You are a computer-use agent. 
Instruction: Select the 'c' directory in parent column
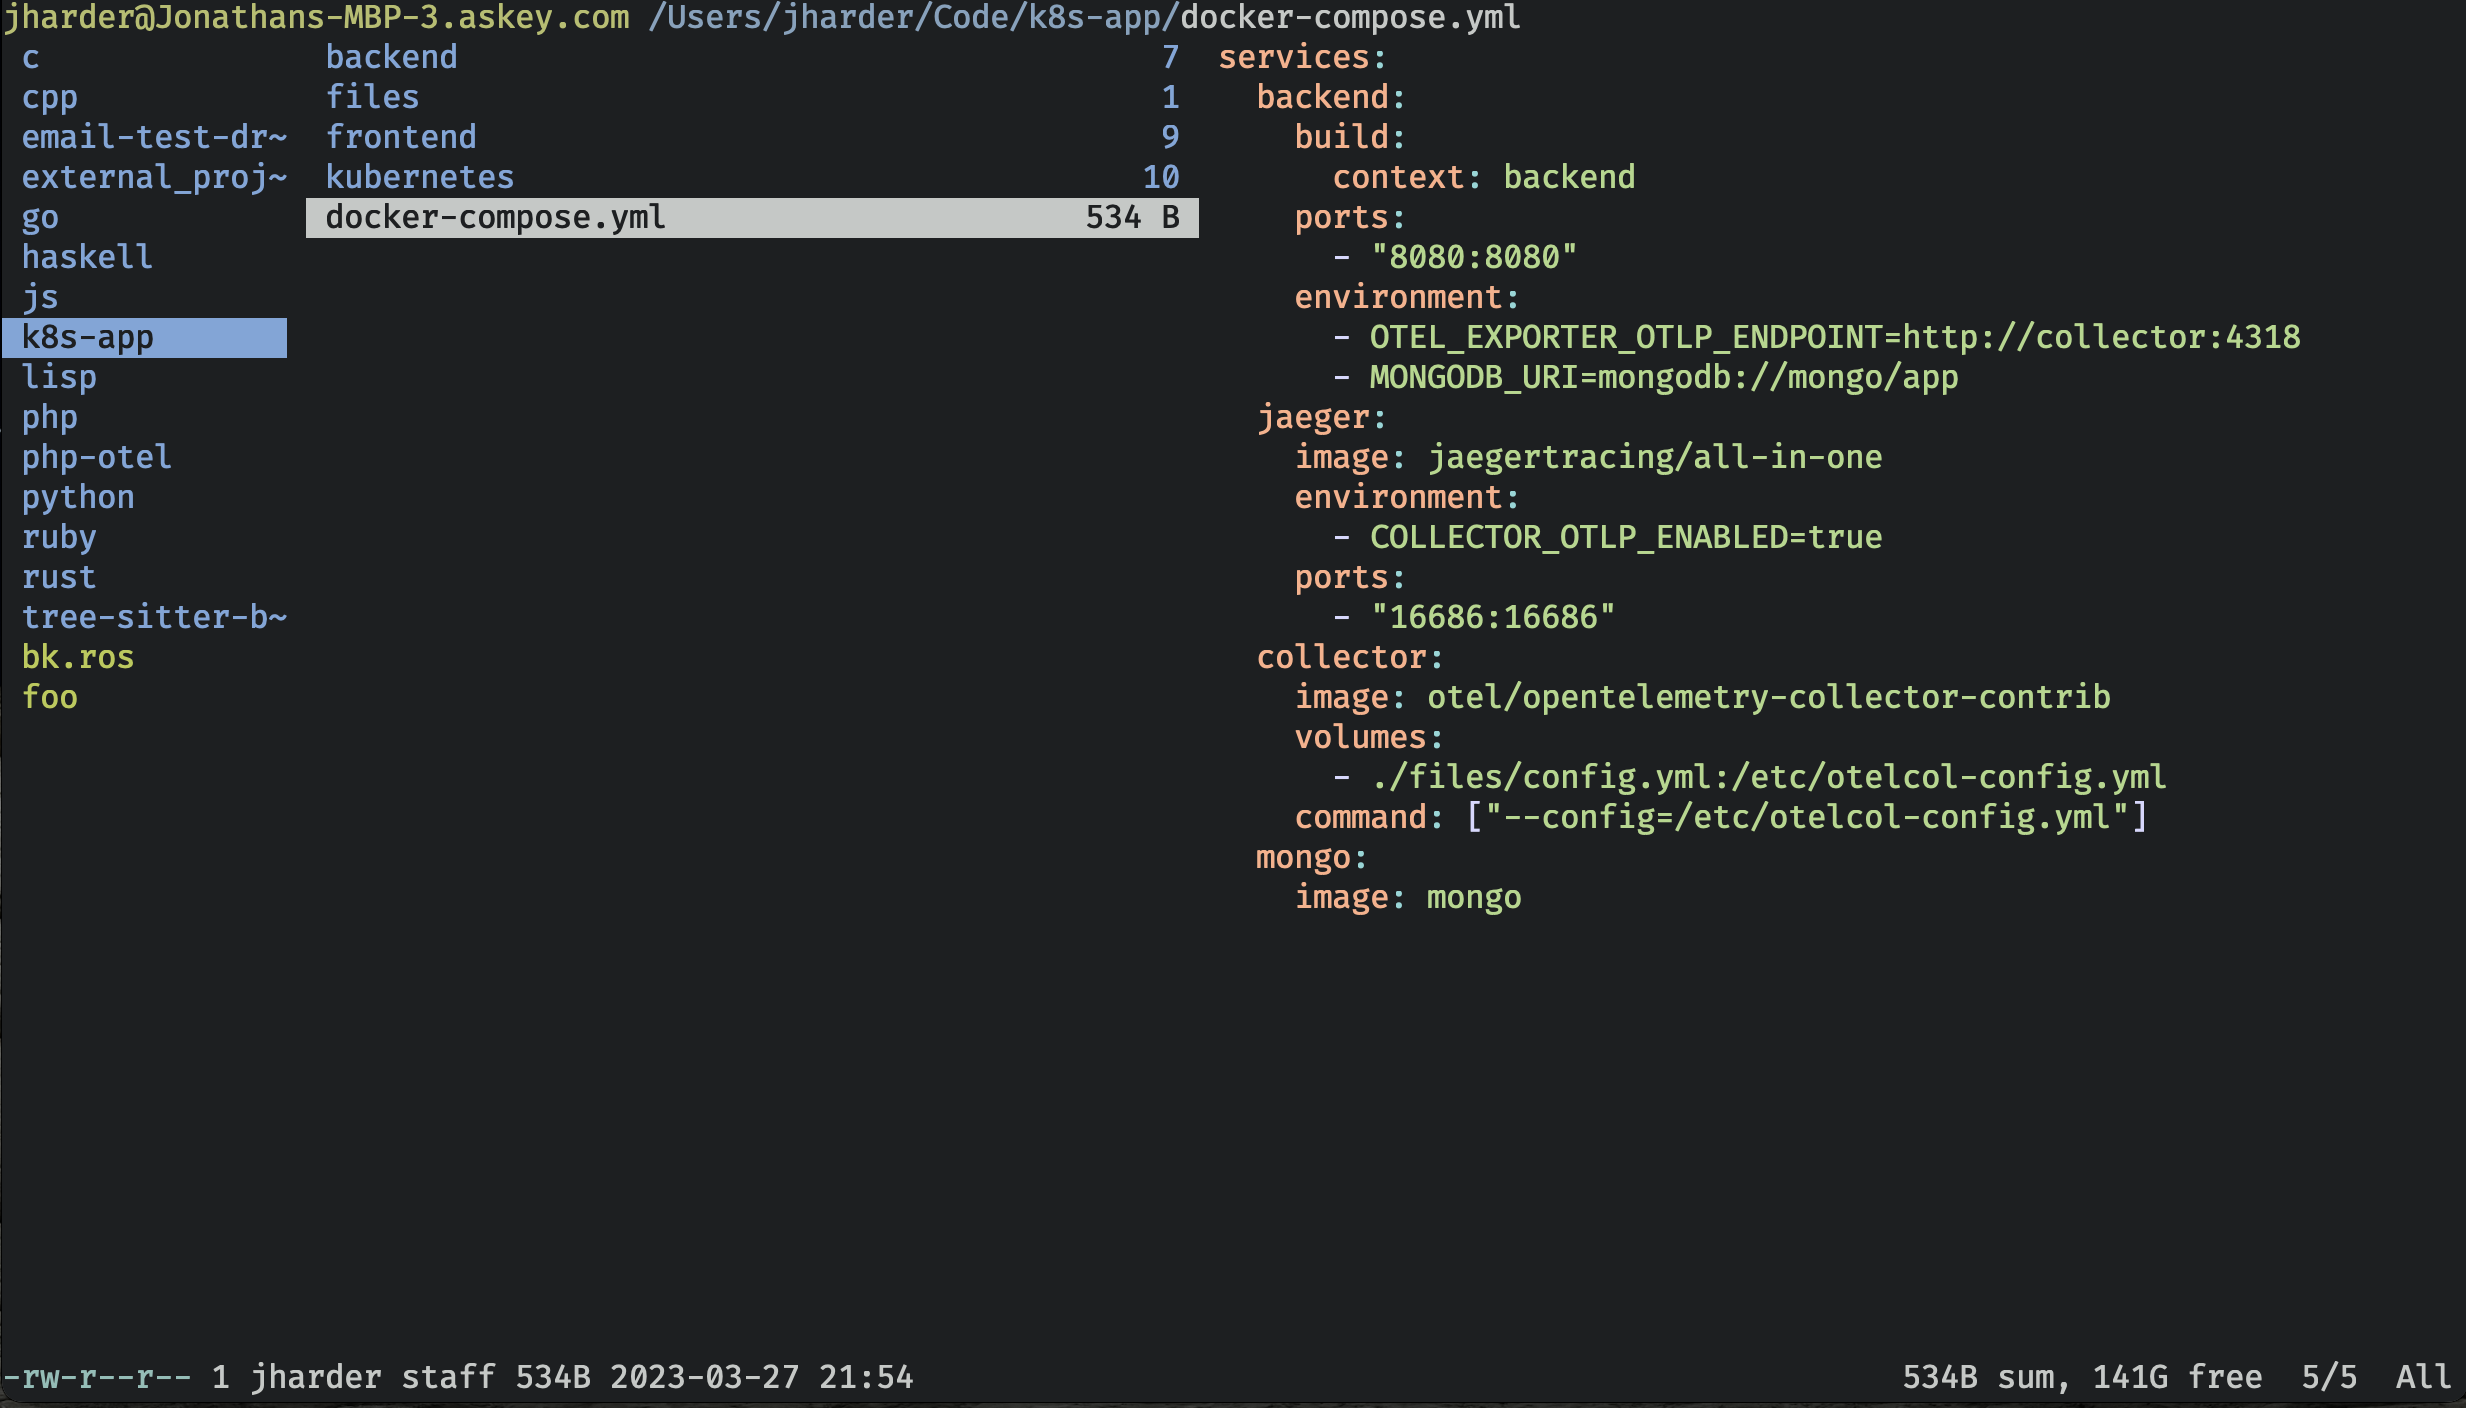(x=31, y=58)
